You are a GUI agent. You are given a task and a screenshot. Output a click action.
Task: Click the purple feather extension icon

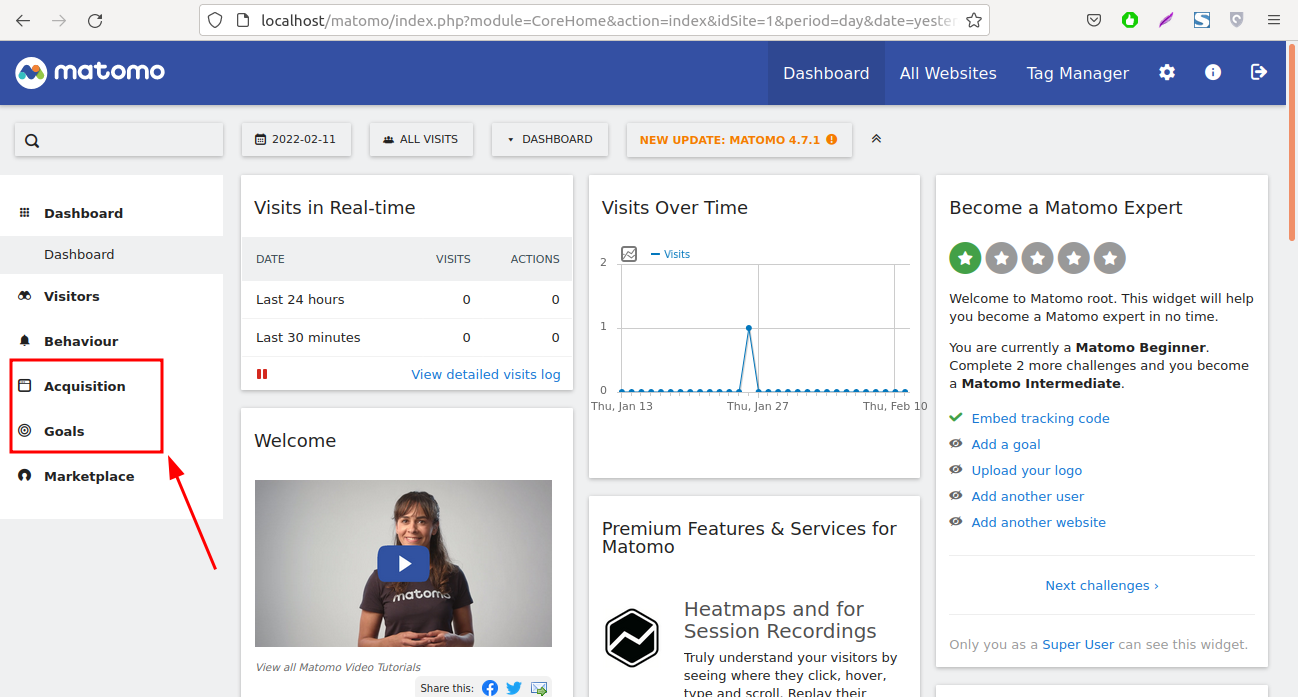click(1166, 20)
